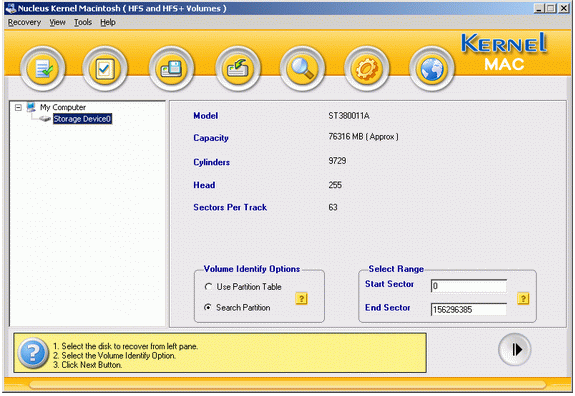Click the load disk with green arrow icon

click(x=238, y=69)
